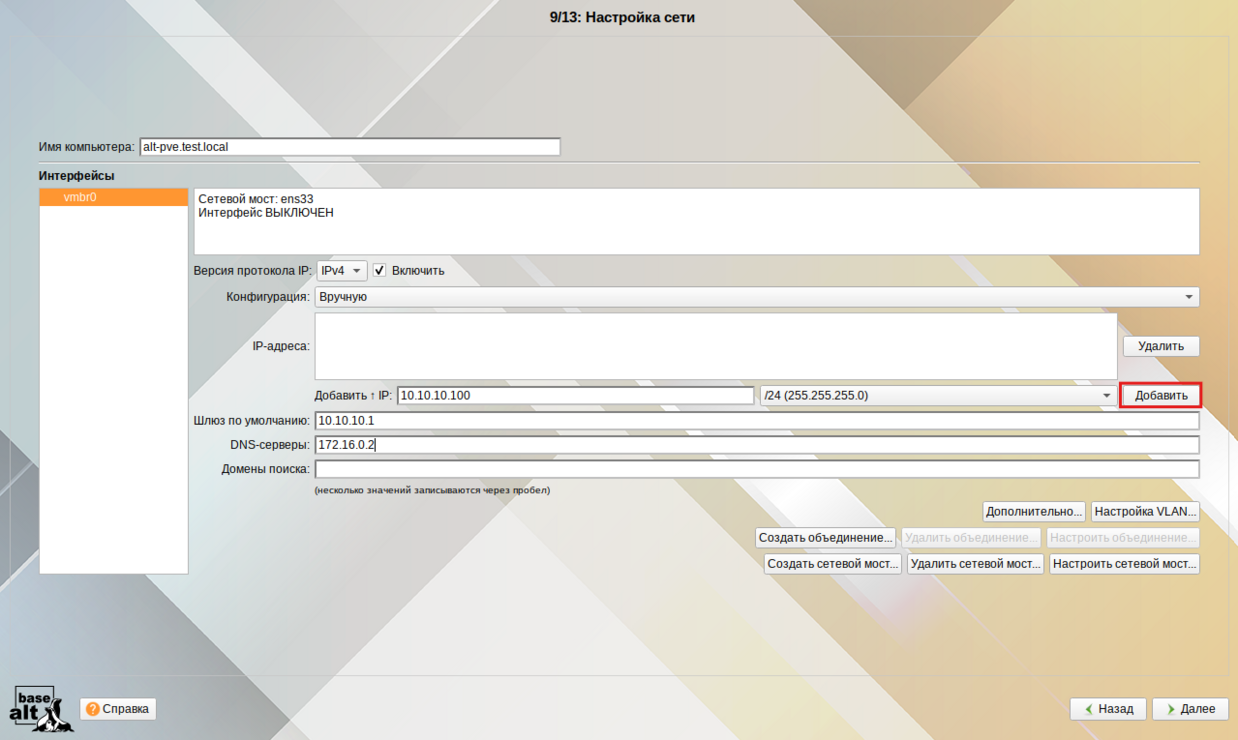
Task: Click Удалить сетевой мост button
Action: click(975, 564)
